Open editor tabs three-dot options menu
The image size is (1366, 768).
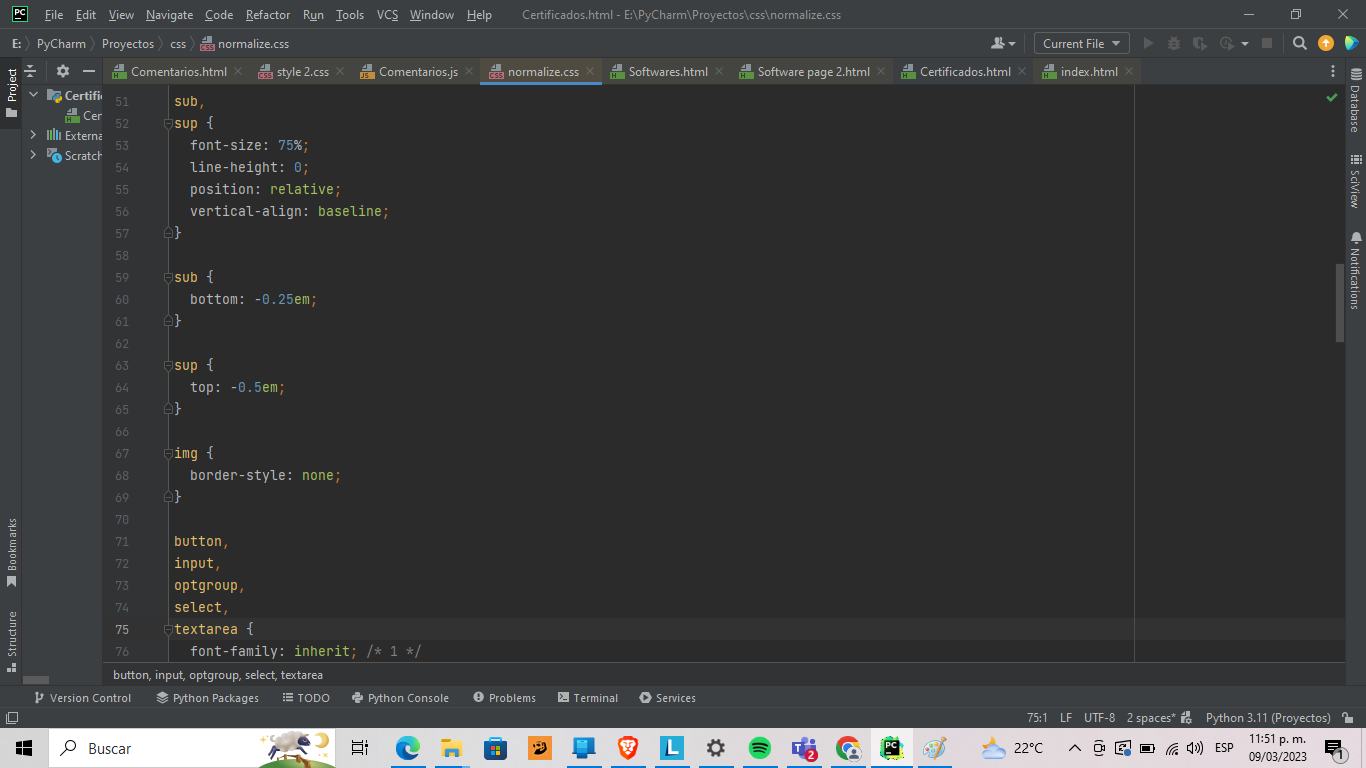(x=1332, y=71)
